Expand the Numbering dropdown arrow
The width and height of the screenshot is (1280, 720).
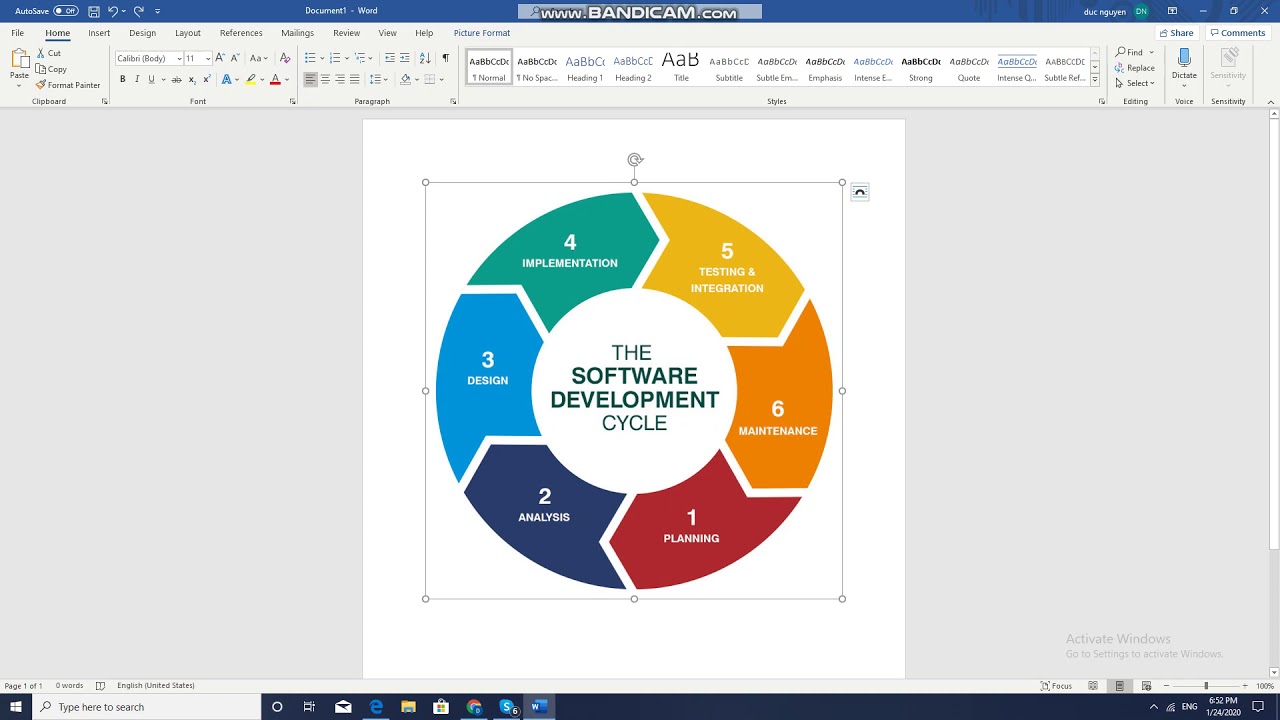coord(347,58)
